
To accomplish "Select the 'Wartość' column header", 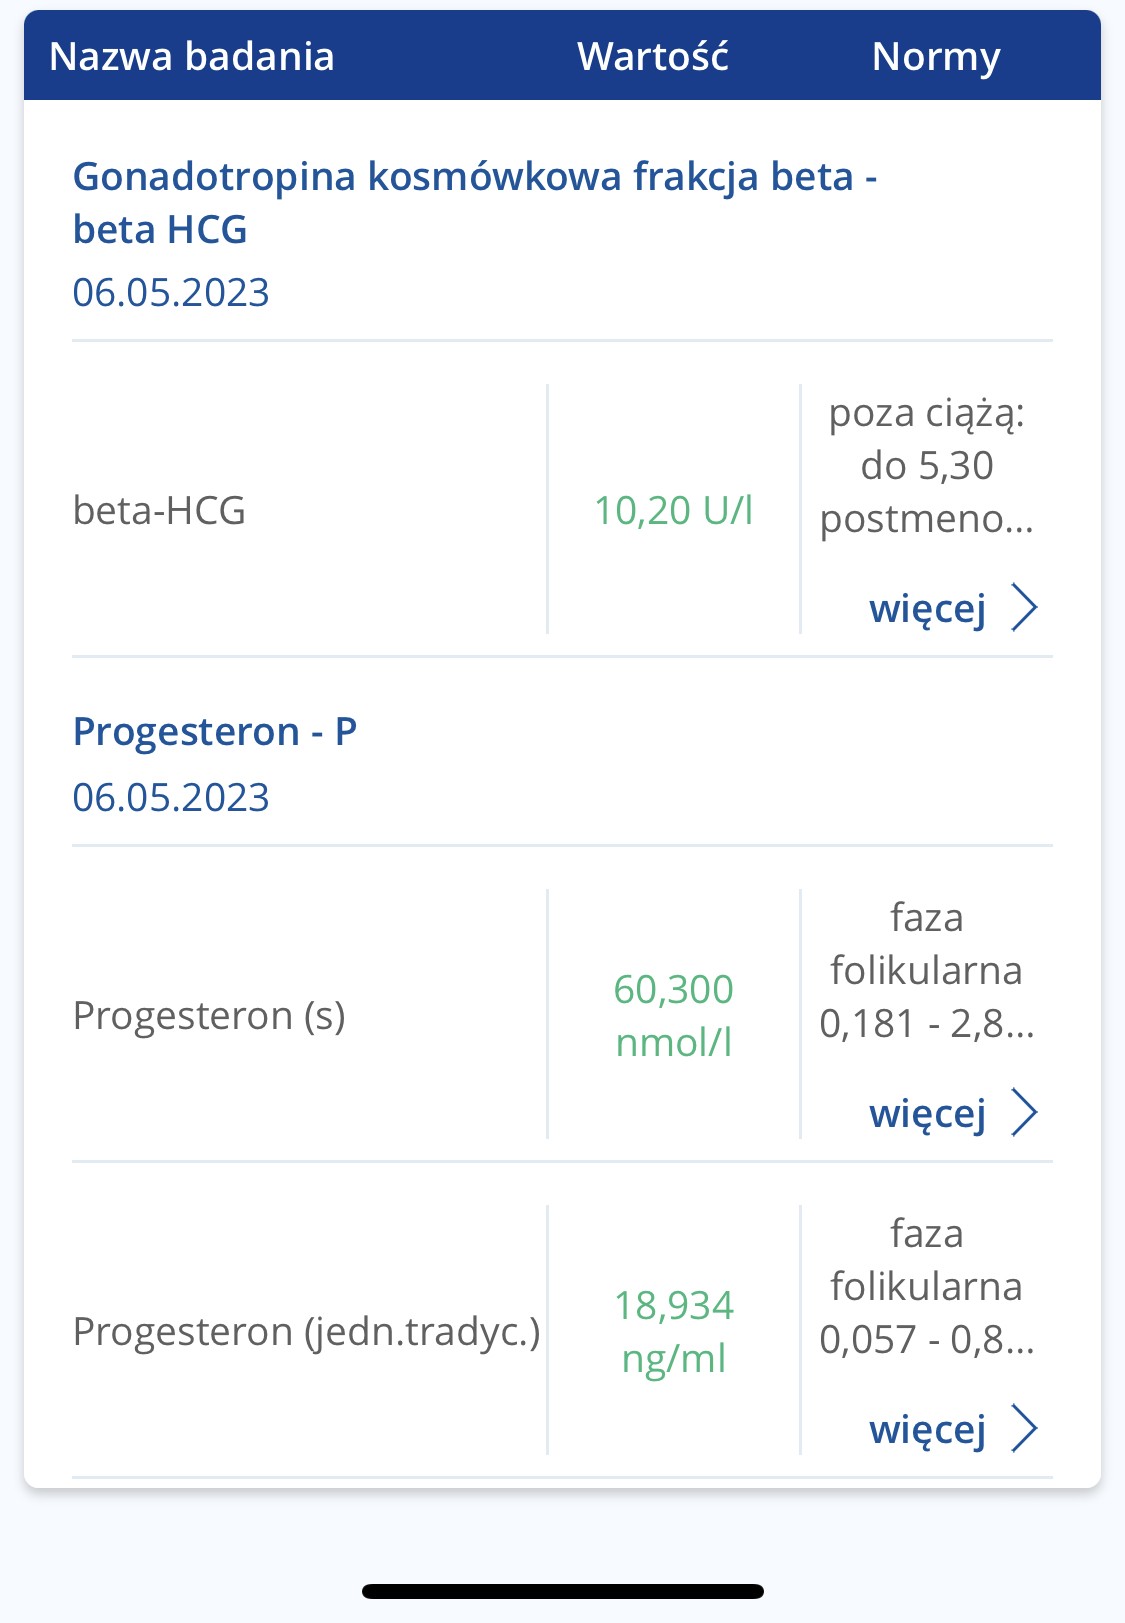I will tap(653, 57).
